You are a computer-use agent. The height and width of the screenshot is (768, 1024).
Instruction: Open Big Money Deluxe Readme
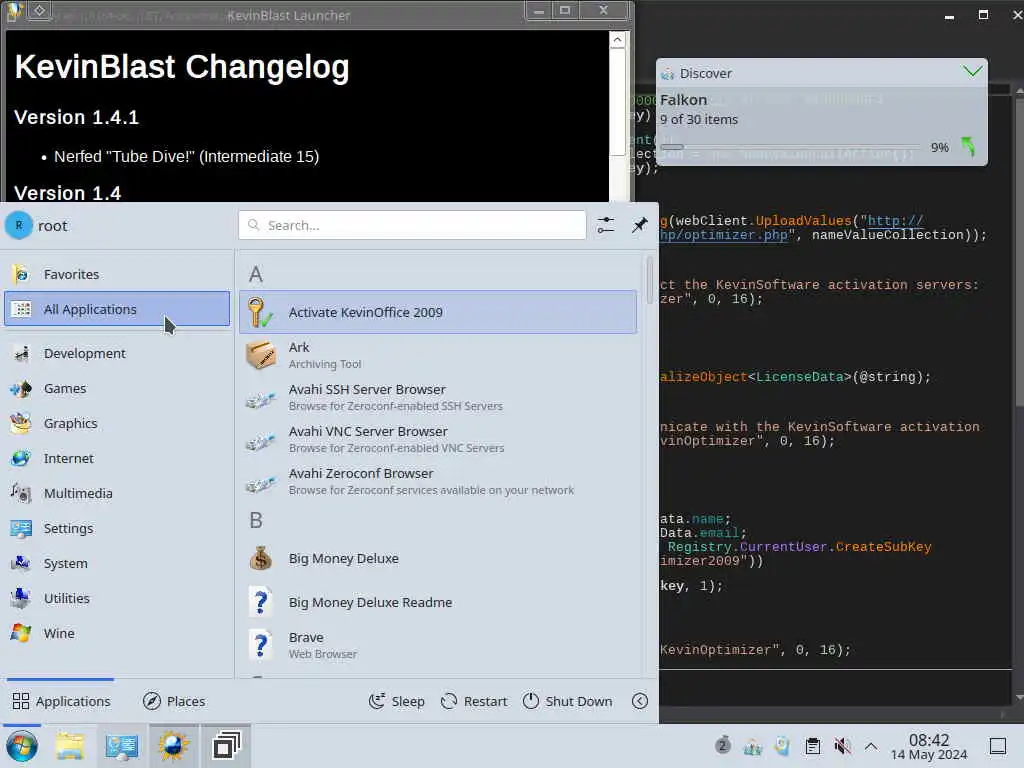tap(438, 602)
